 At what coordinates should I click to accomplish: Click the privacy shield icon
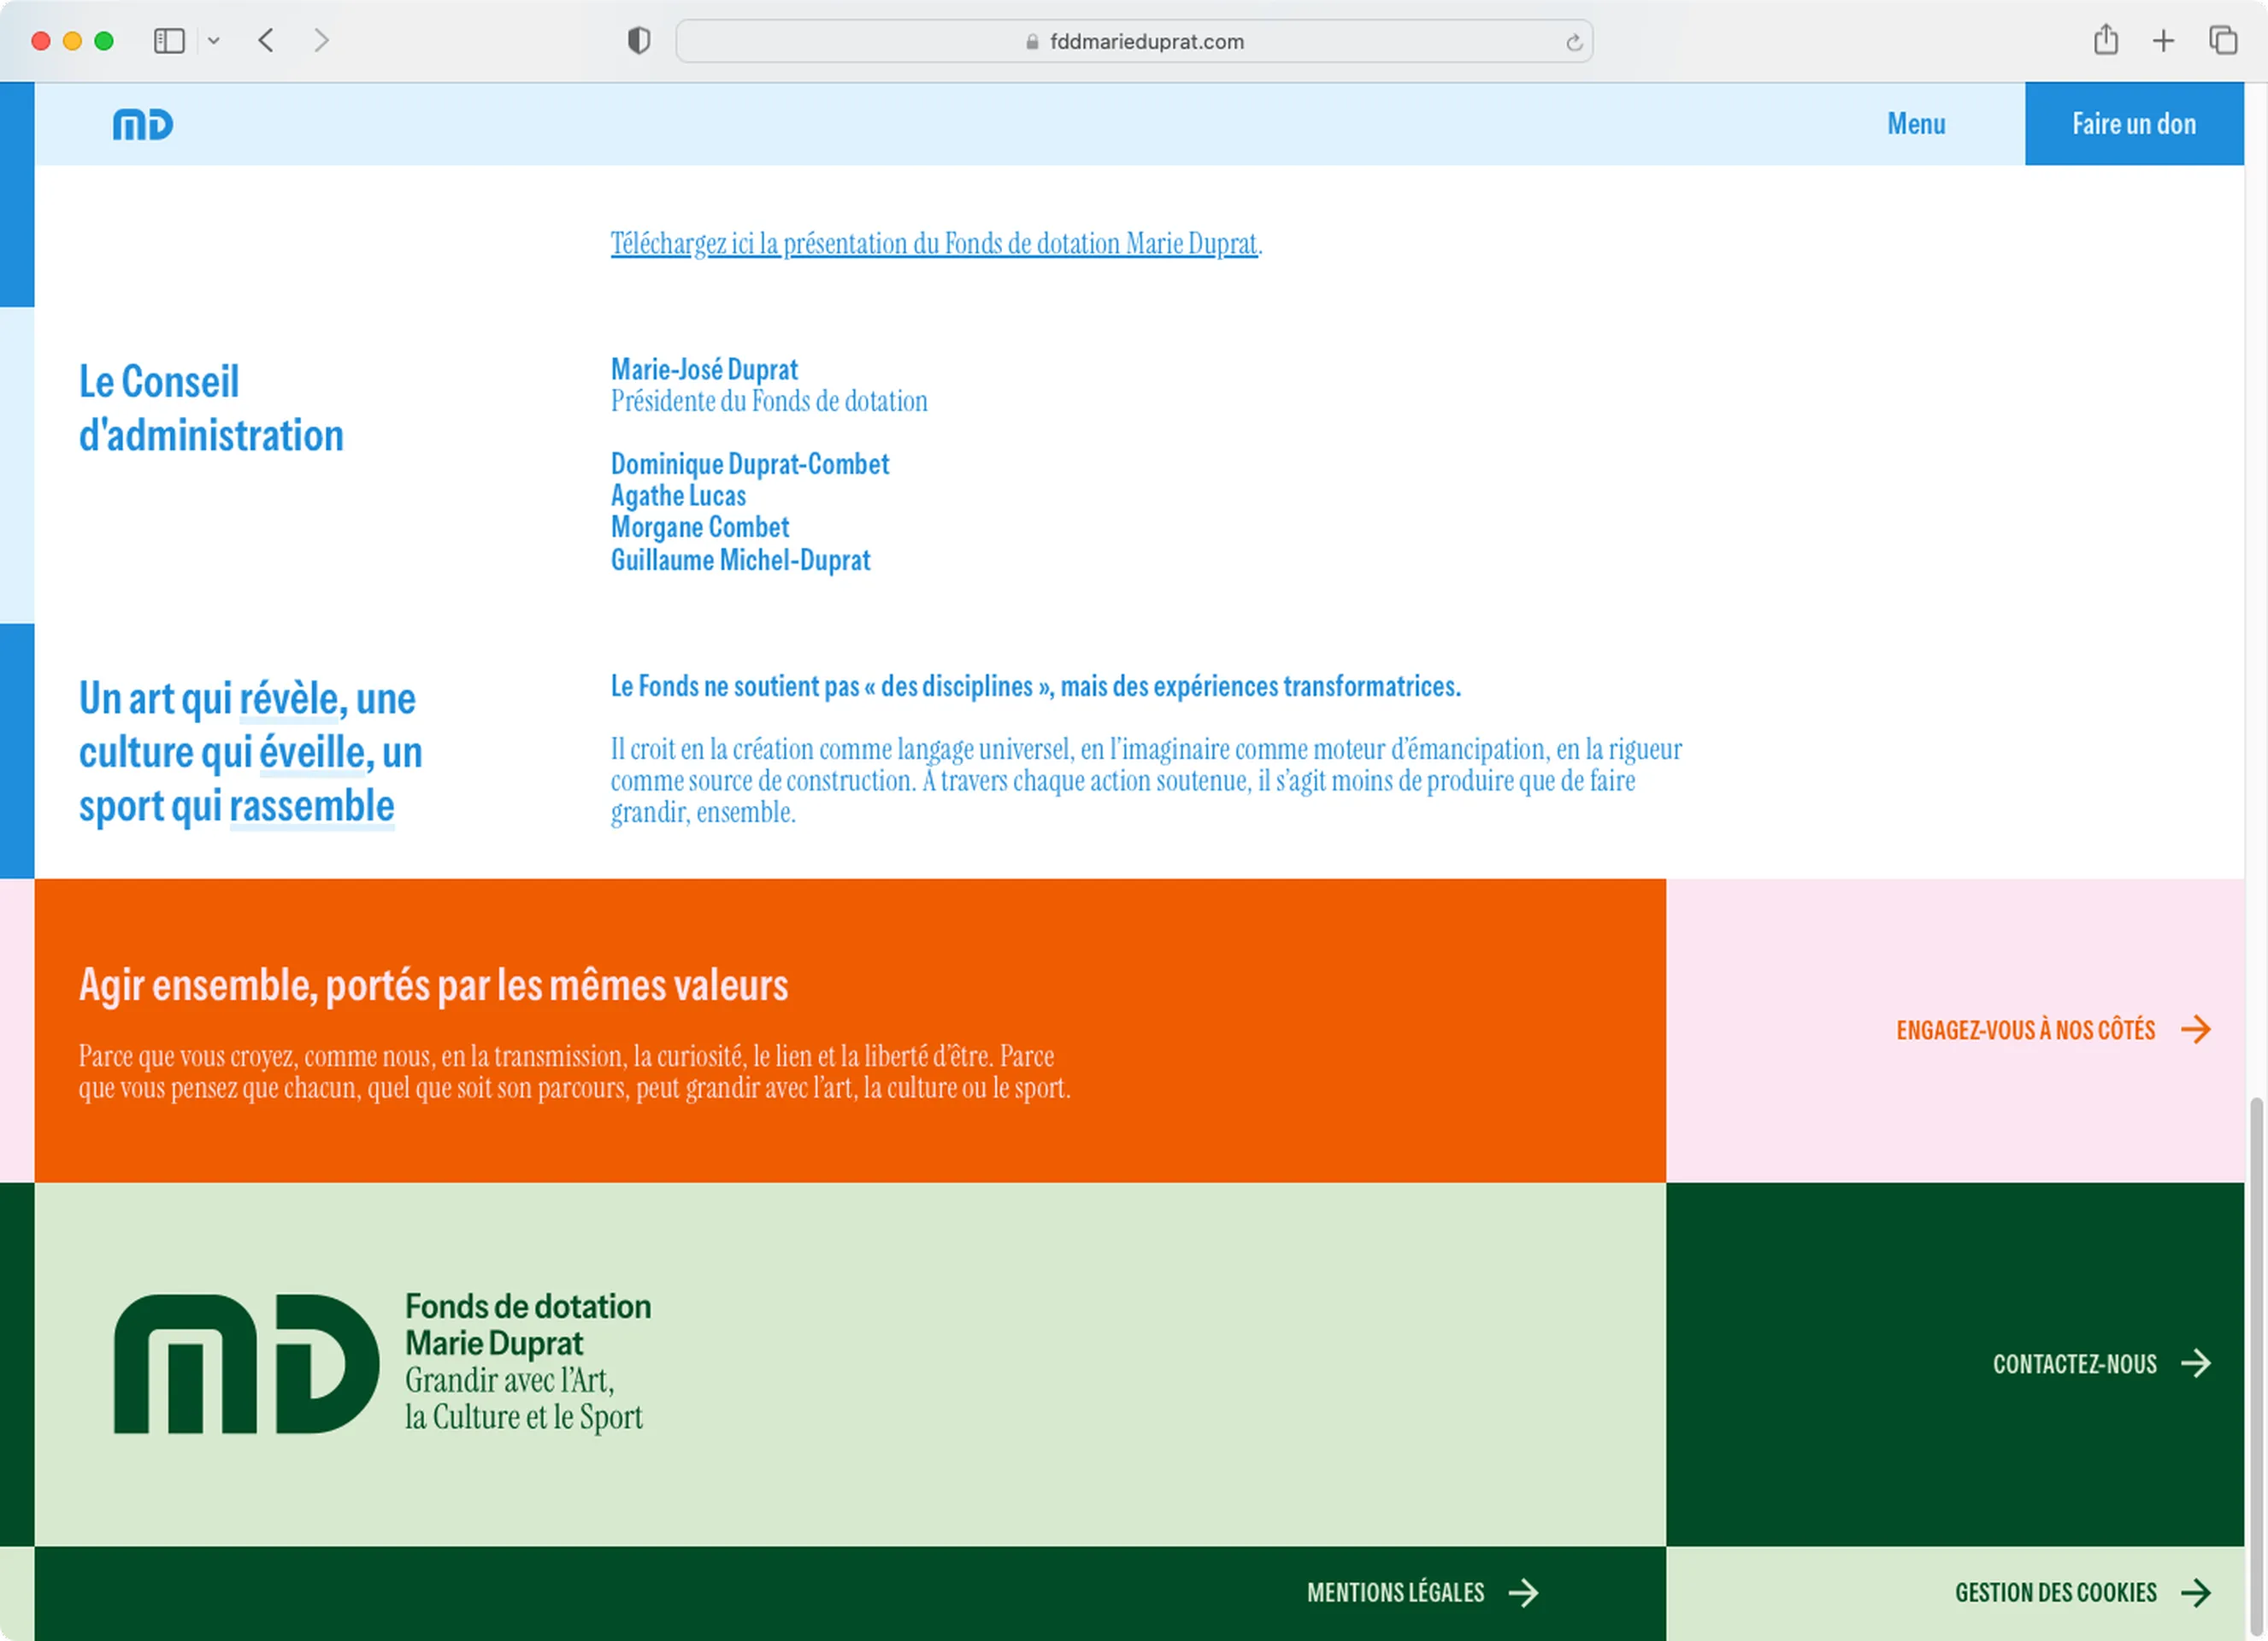[639, 41]
